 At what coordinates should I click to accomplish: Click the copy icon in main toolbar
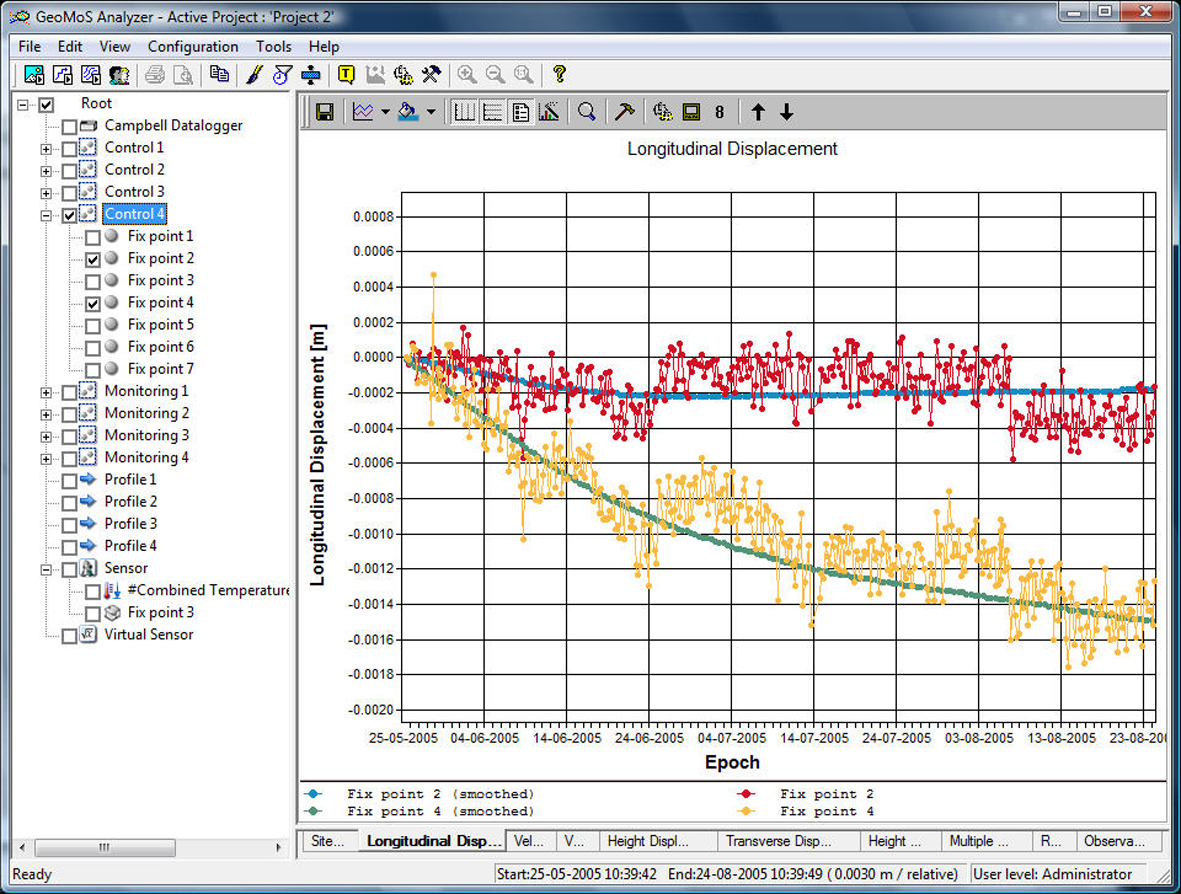pyautogui.click(x=219, y=75)
